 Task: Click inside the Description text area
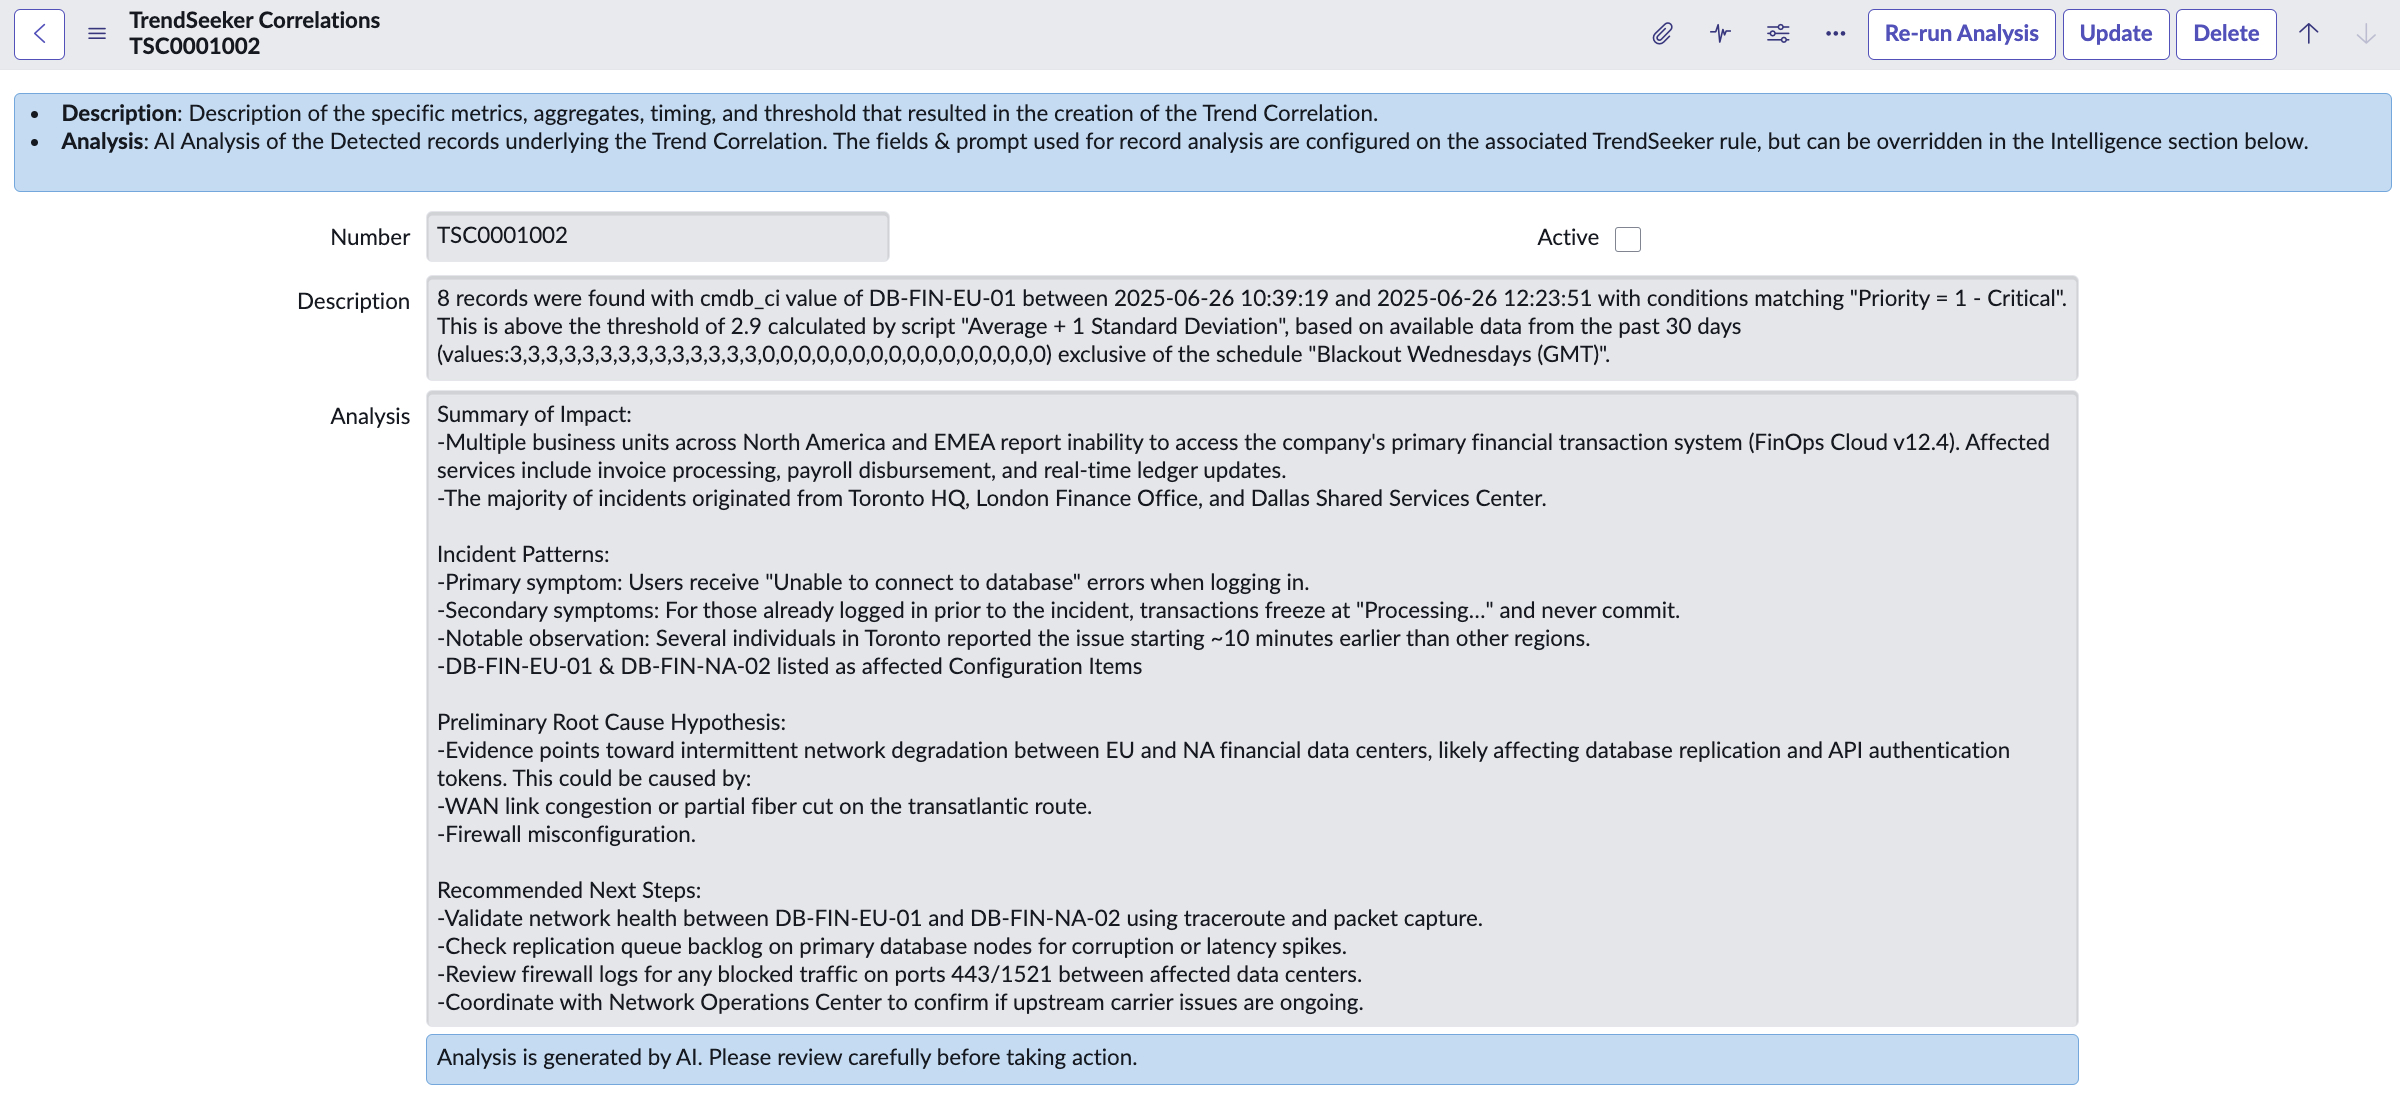coord(1251,327)
